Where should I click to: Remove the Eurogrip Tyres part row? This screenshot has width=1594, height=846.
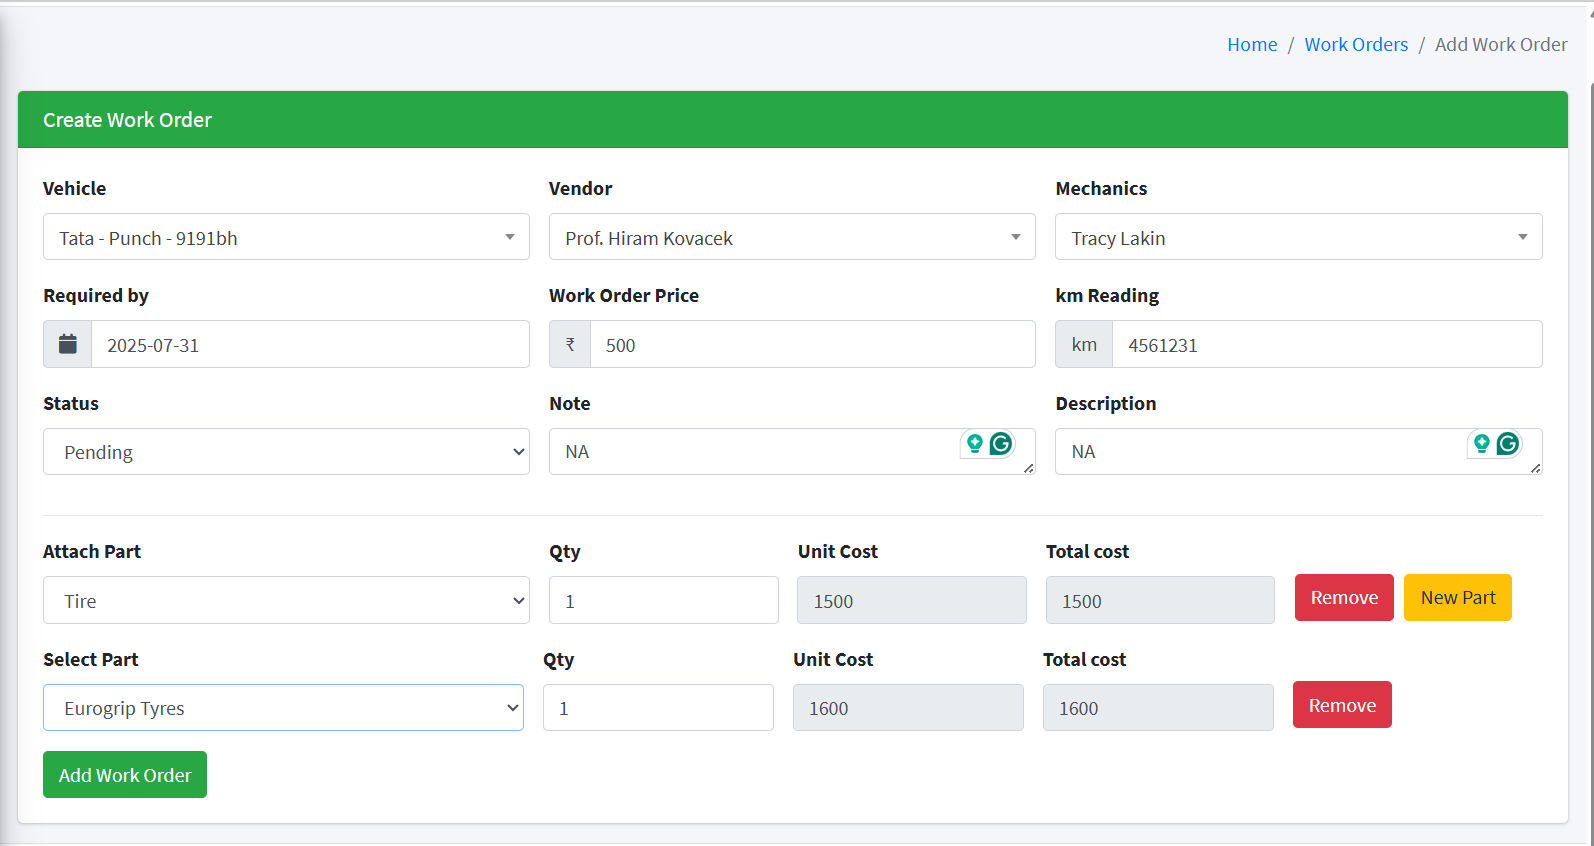[1341, 706]
